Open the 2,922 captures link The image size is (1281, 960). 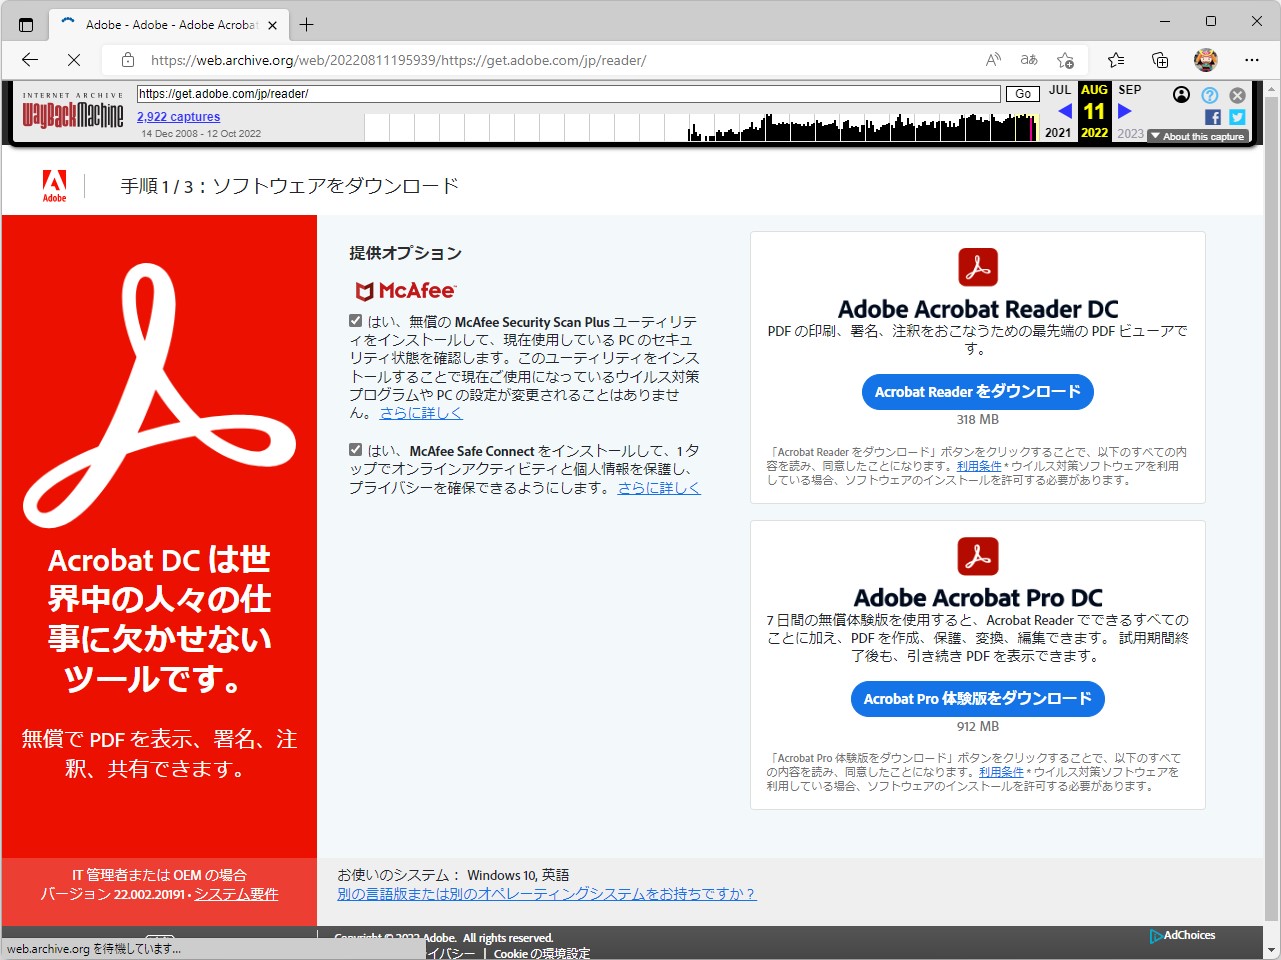click(178, 117)
